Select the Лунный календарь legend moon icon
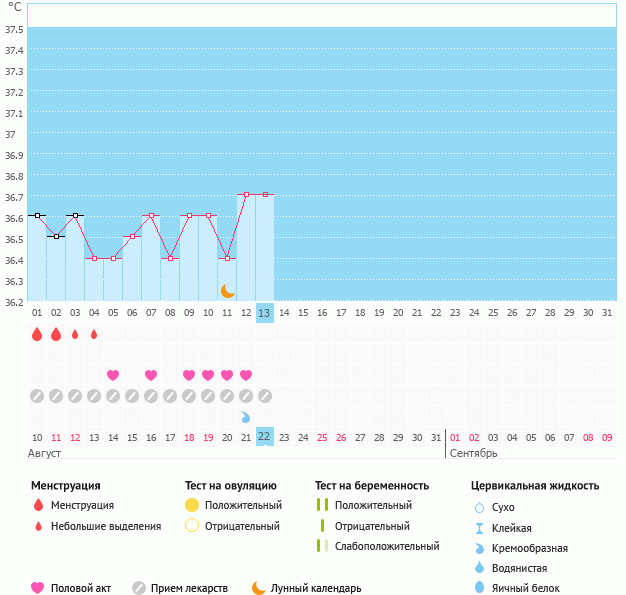Screen dimensions: 626x595 [x=259, y=588]
